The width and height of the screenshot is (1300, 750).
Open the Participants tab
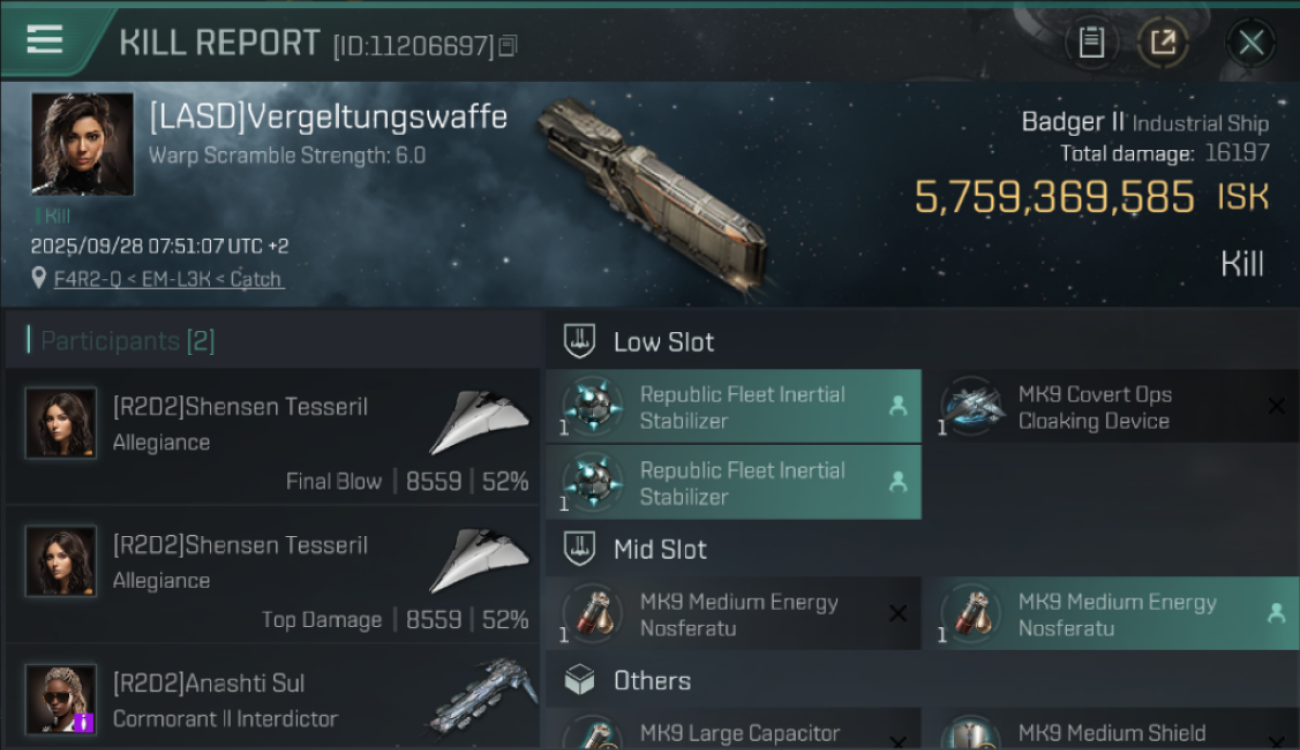(x=127, y=341)
